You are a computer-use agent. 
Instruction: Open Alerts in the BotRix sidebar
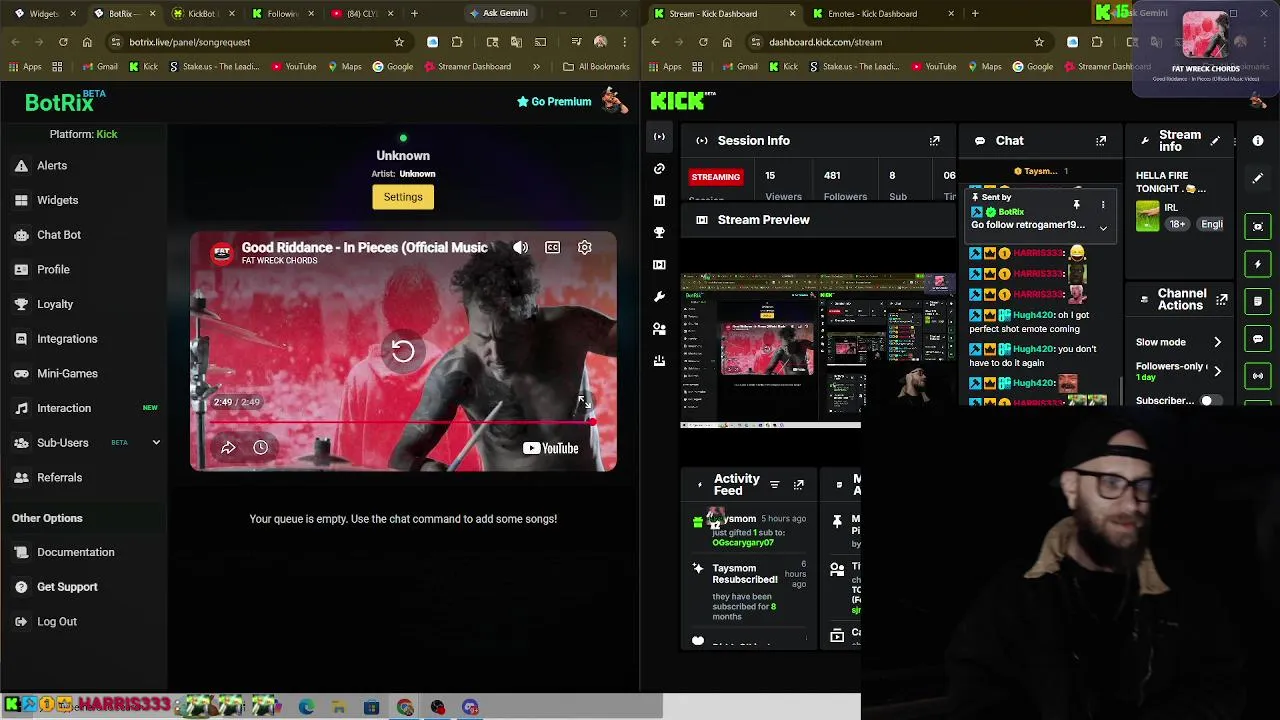(x=52, y=165)
